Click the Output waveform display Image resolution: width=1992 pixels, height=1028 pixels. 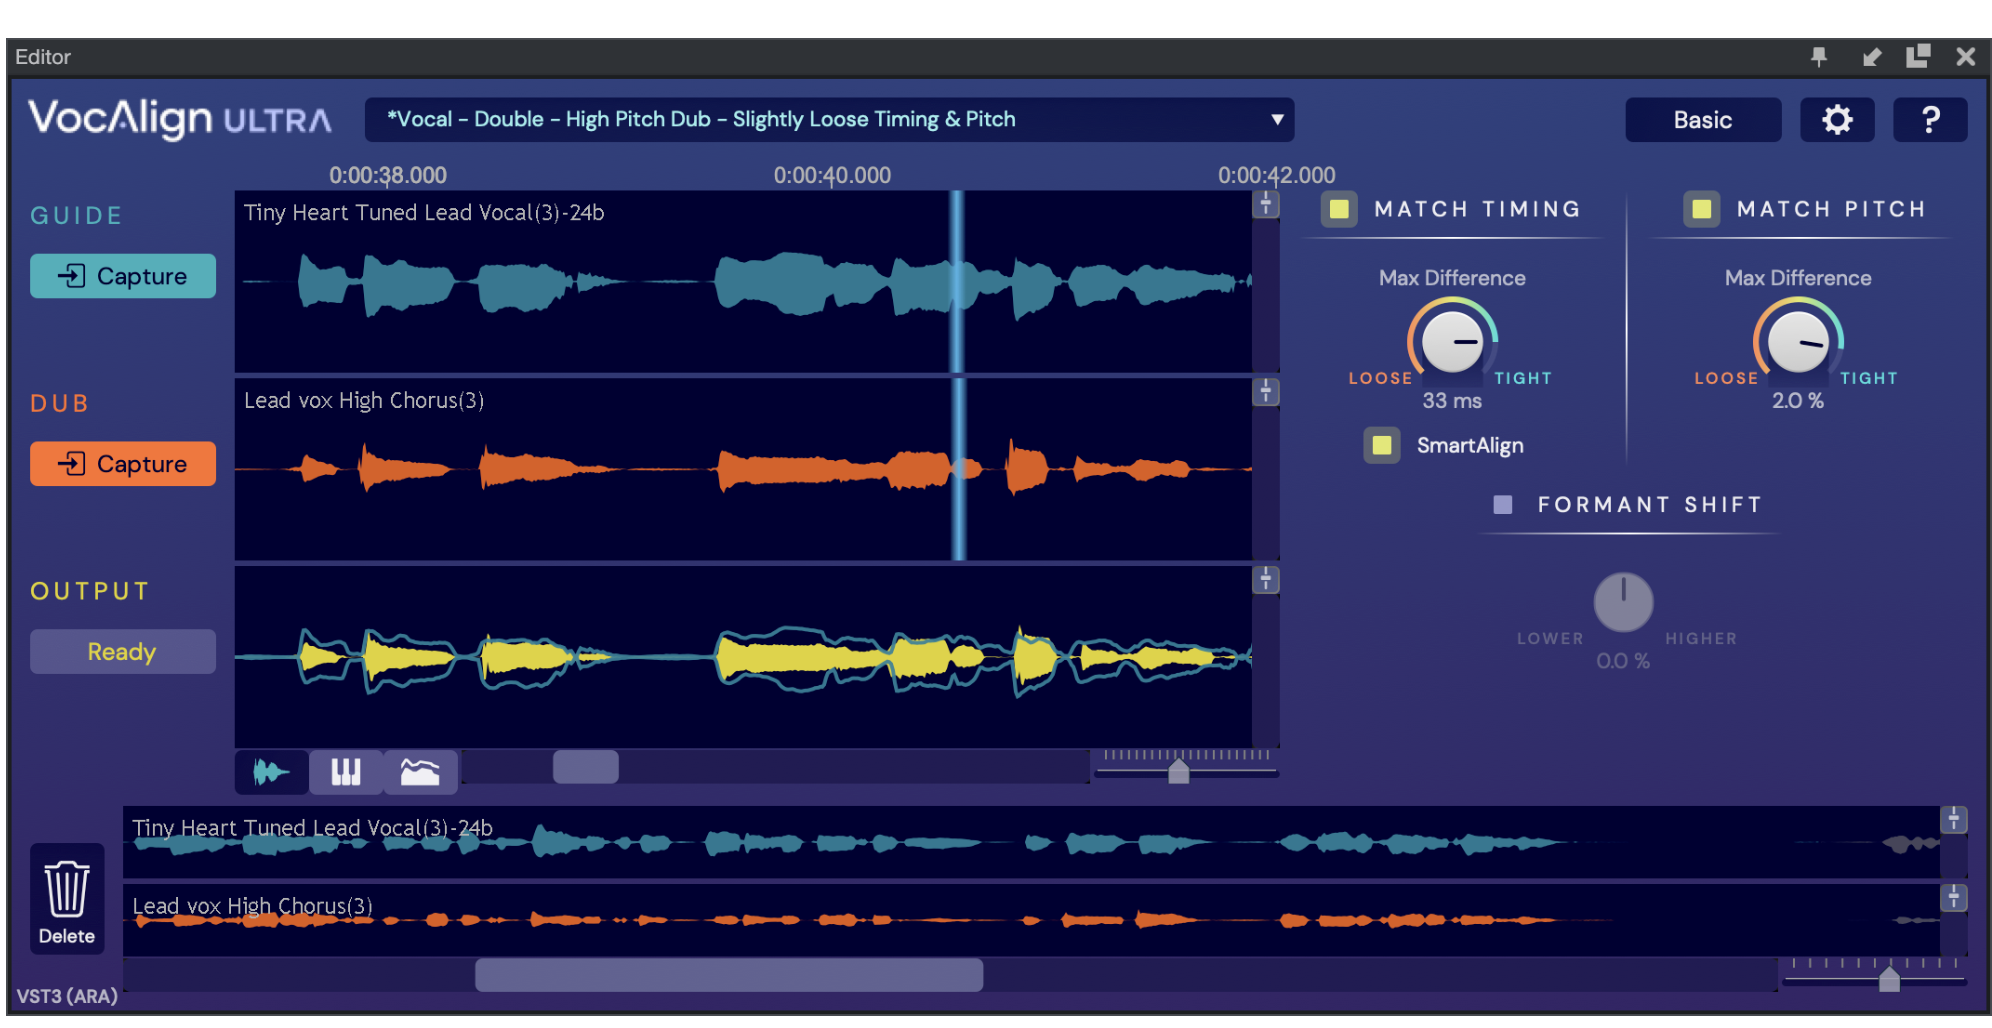743,657
